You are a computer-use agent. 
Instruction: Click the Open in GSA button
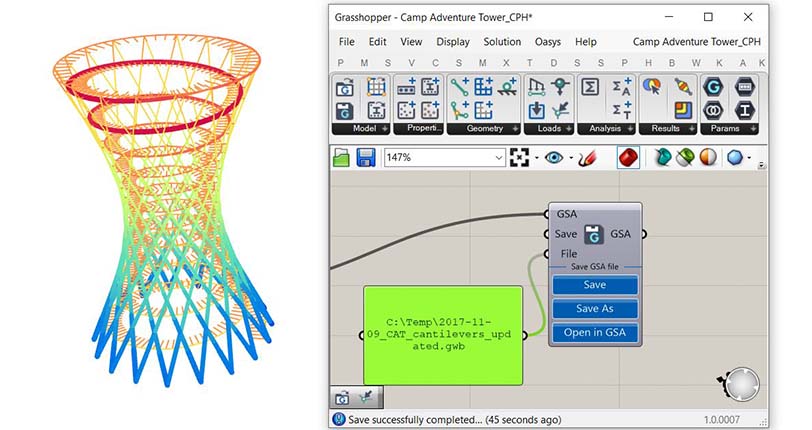point(594,333)
